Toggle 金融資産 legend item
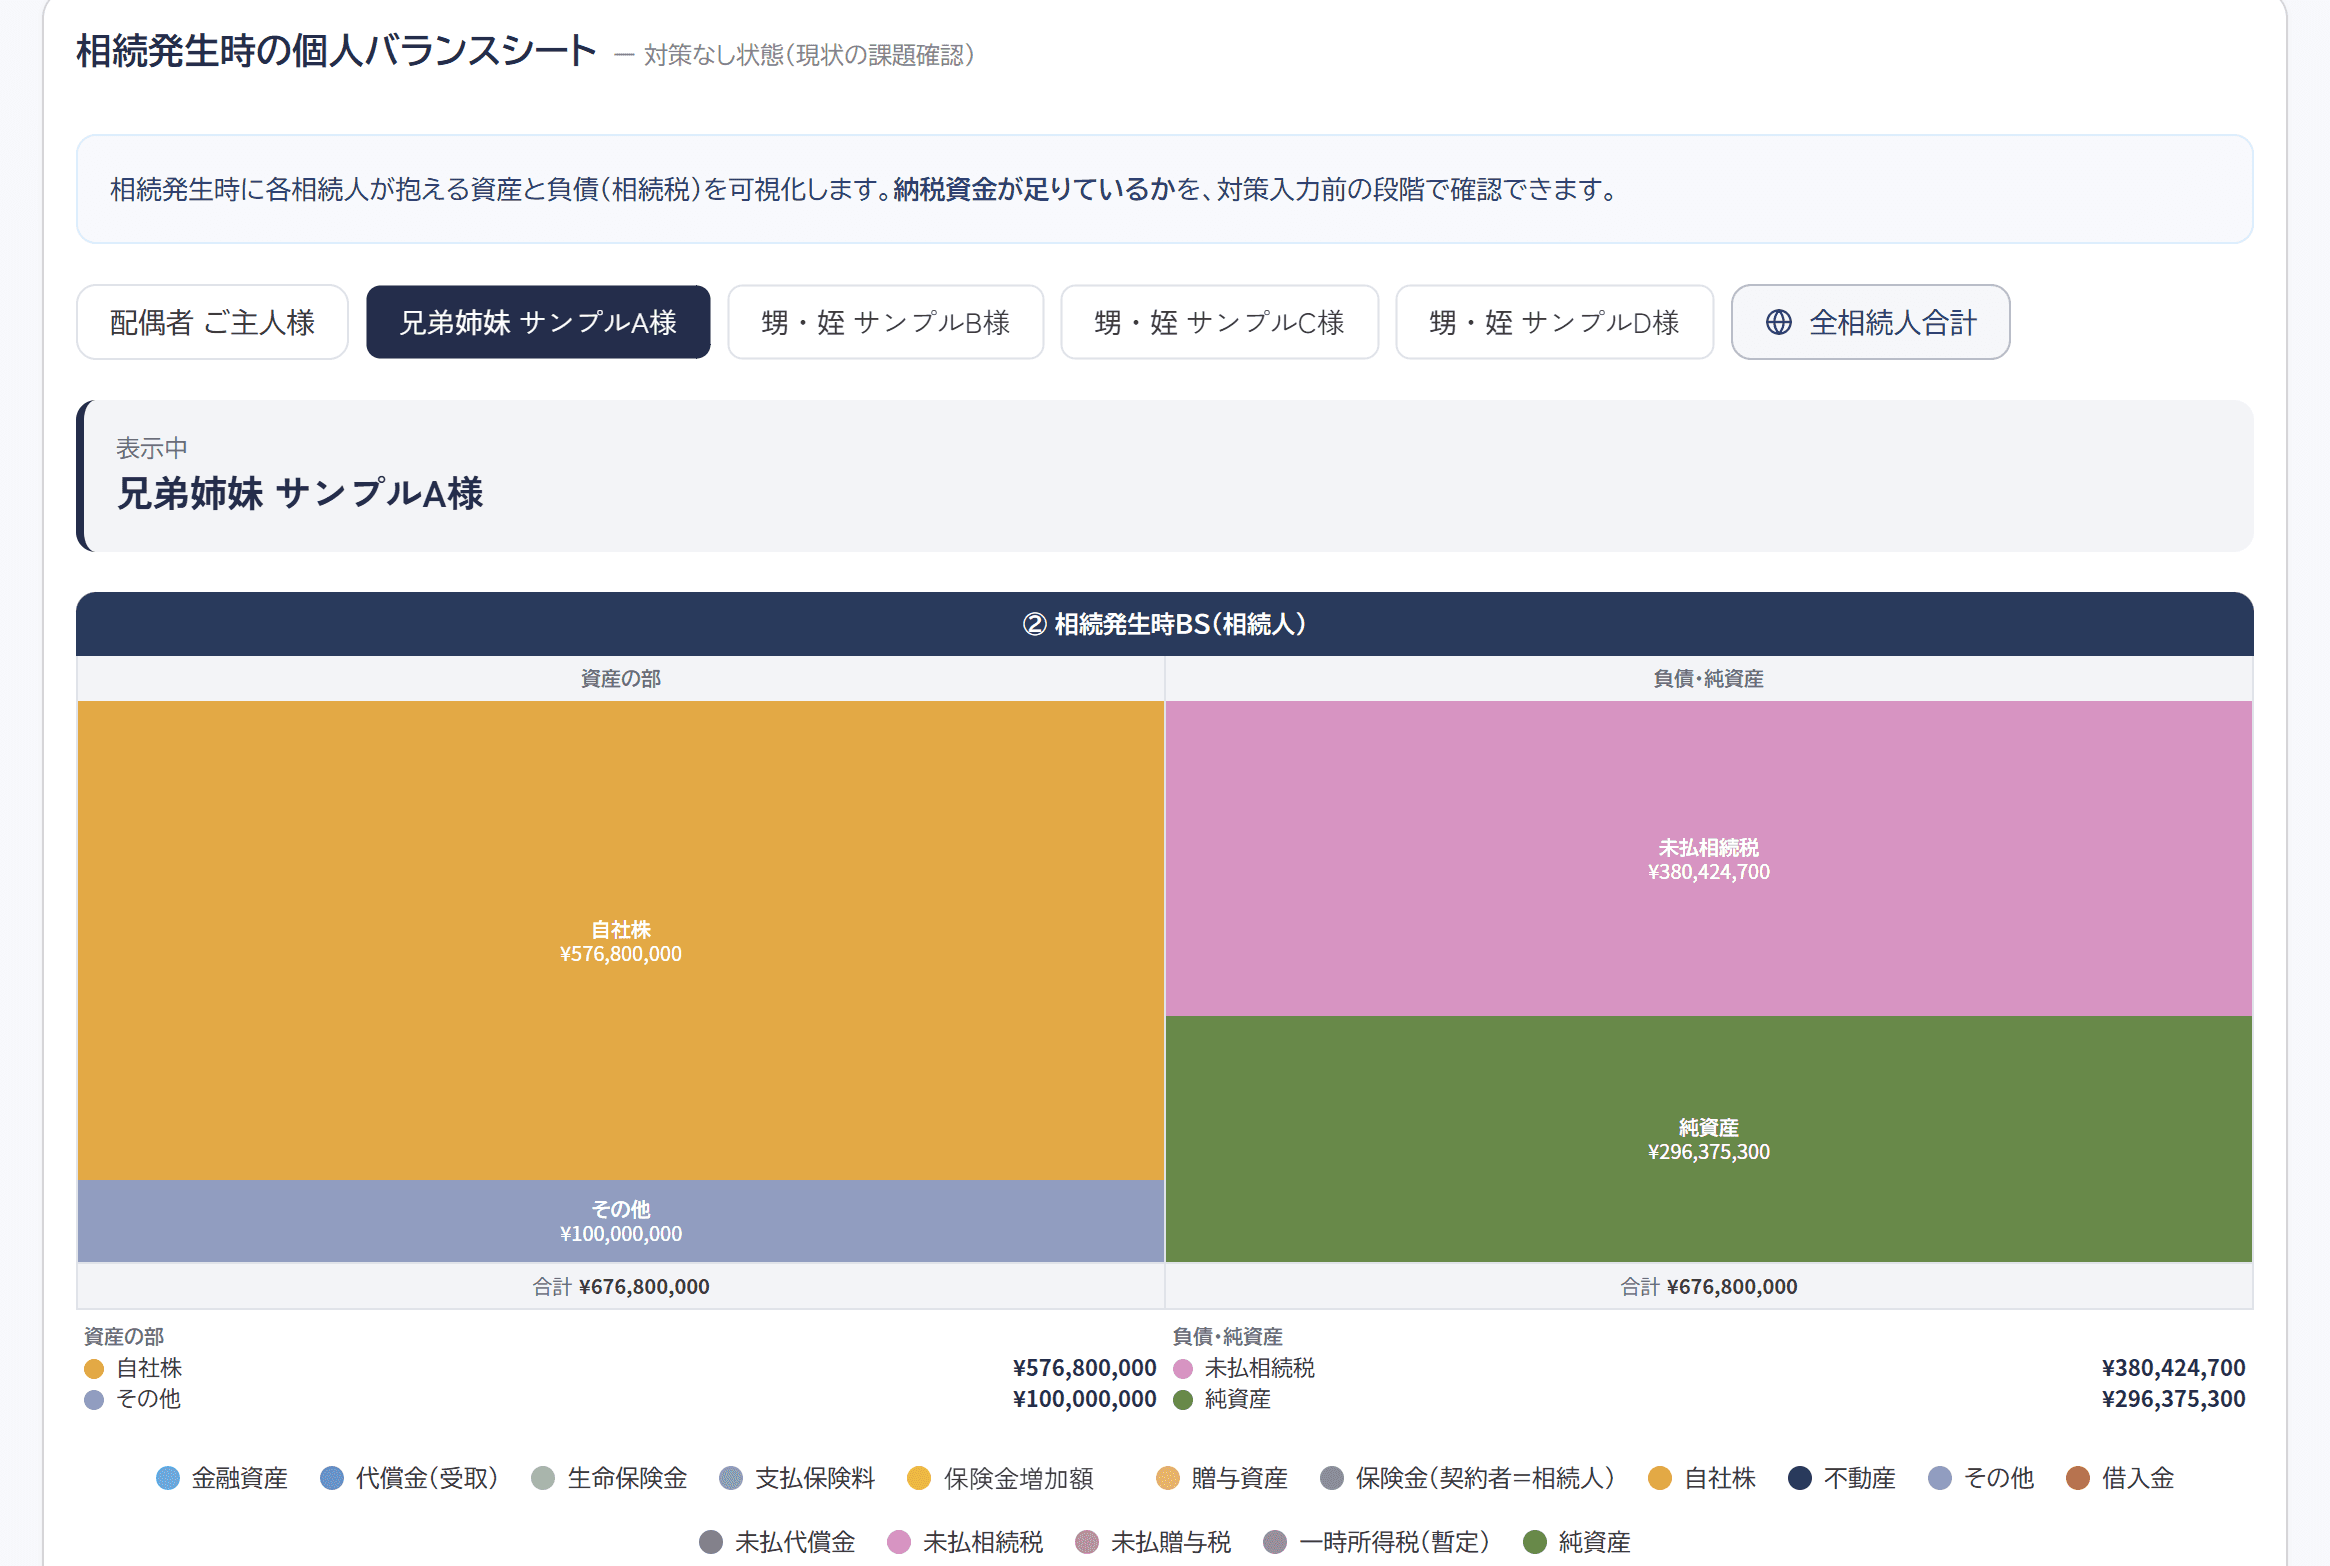Image resolution: width=2330 pixels, height=1566 pixels. [222, 1478]
